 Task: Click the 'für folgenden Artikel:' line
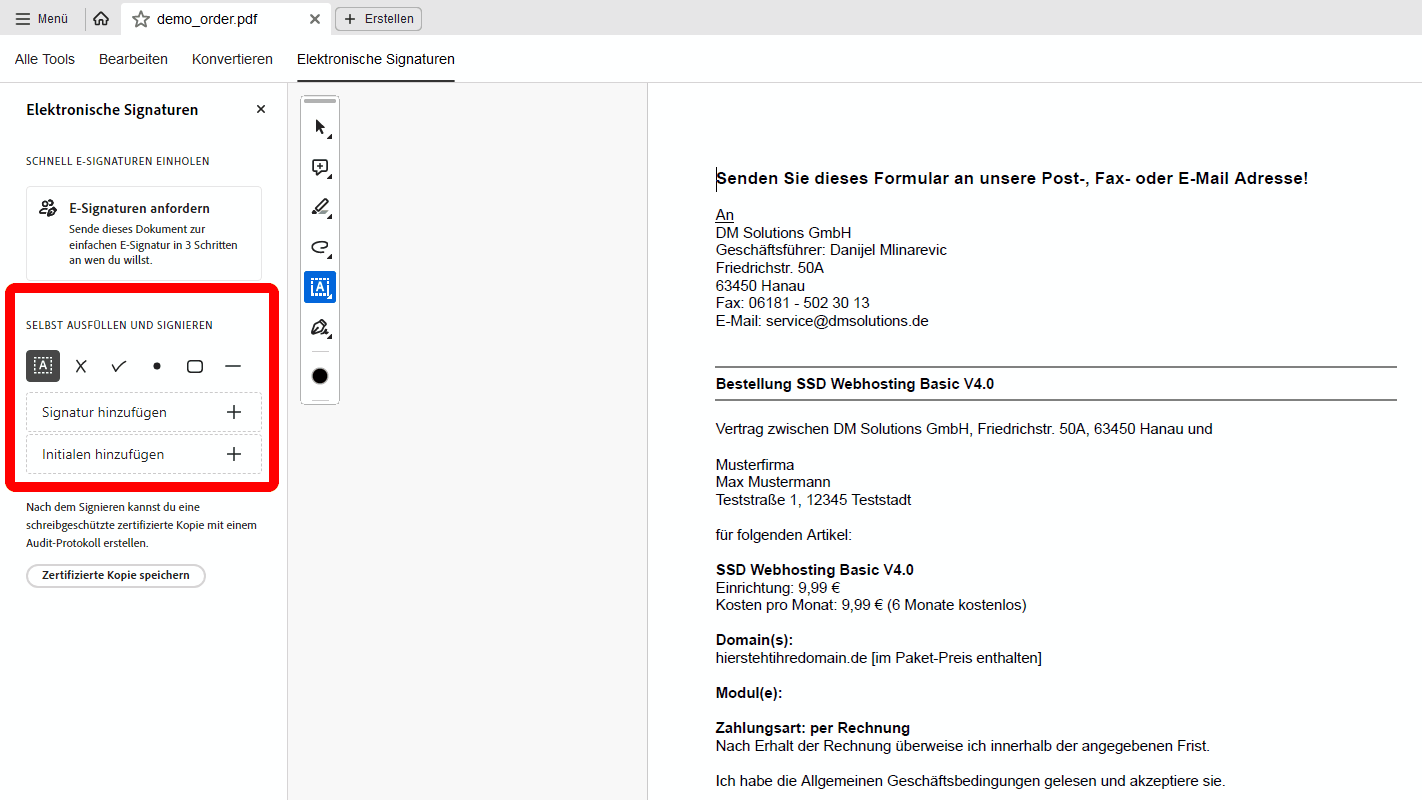click(x=784, y=535)
